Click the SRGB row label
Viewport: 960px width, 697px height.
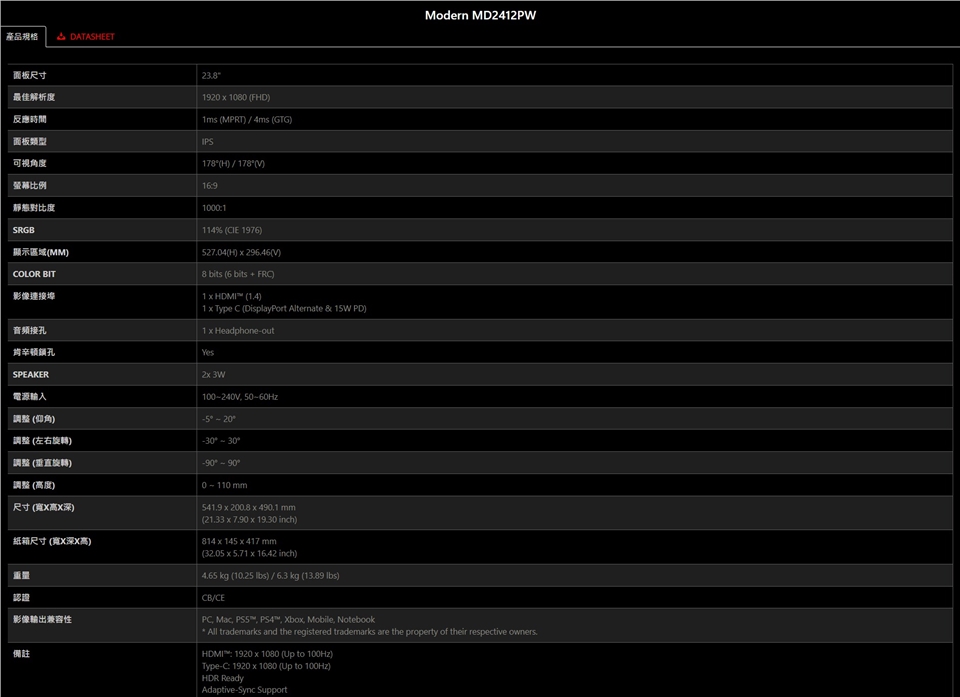tap(24, 230)
